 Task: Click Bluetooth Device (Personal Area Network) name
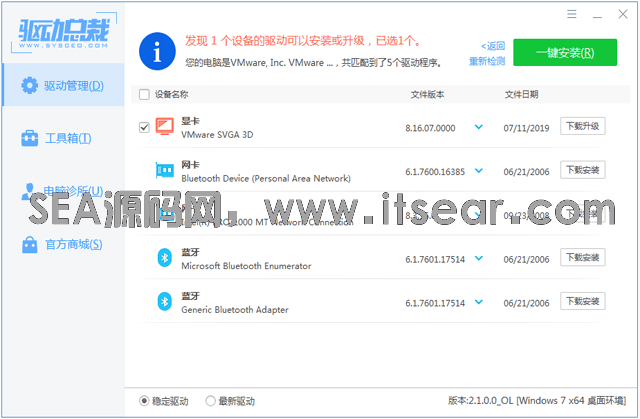[266, 178]
